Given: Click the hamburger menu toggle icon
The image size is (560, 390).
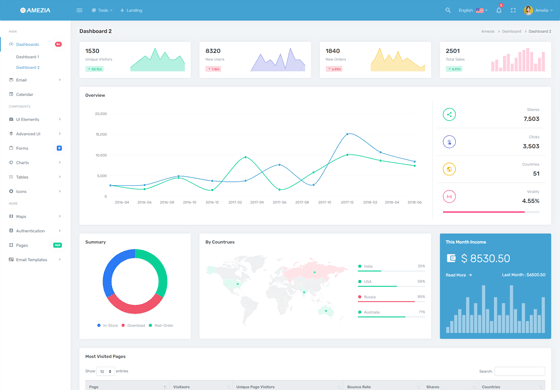Looking at the screenshot, I should 79,10.
